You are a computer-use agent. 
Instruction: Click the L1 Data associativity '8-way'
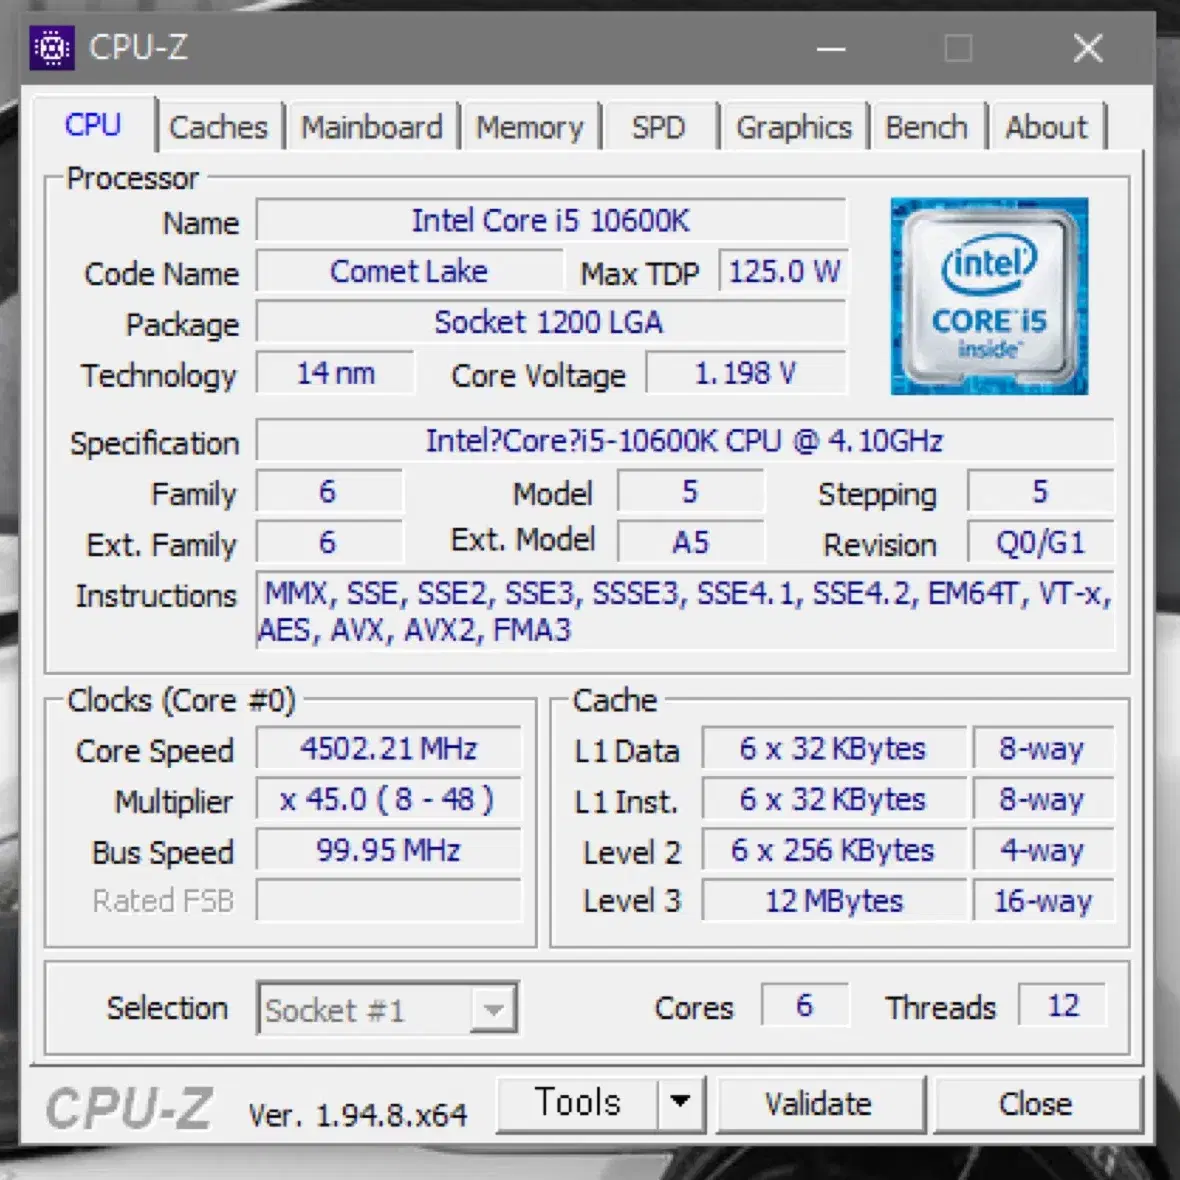pos(1043,749)
